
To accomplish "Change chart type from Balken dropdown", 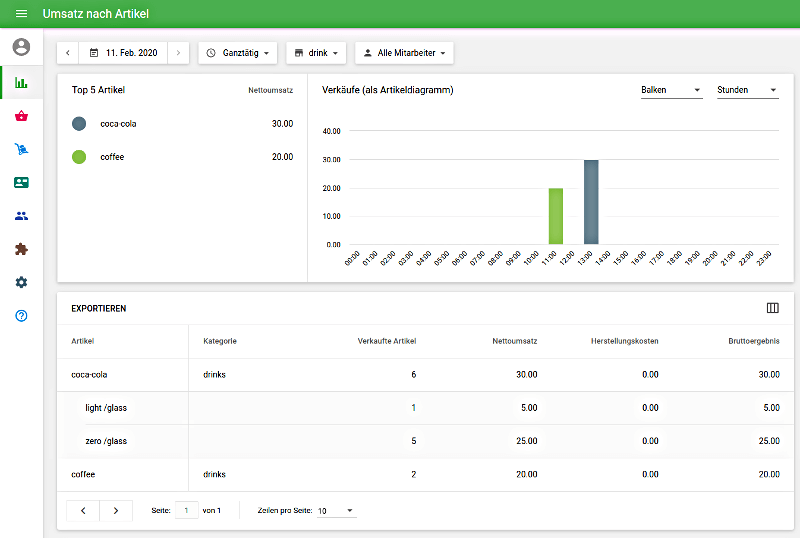I will (671, 90).
